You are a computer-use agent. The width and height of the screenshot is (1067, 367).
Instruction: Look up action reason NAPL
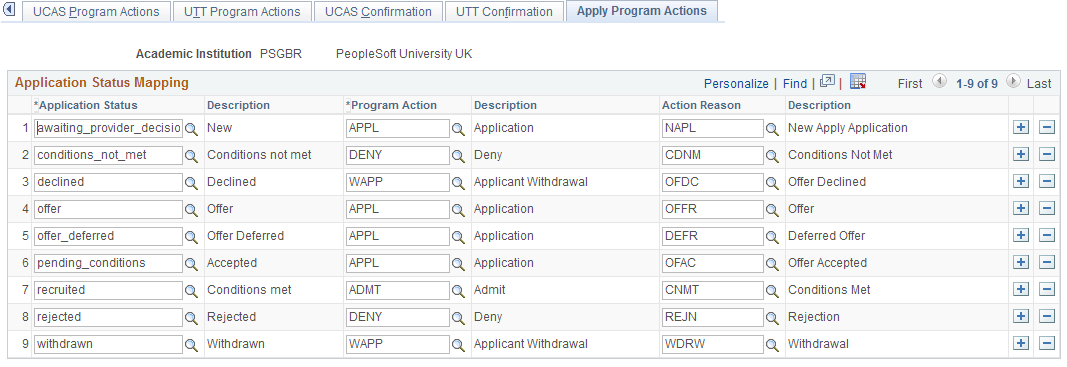click(x=772, y=129)
